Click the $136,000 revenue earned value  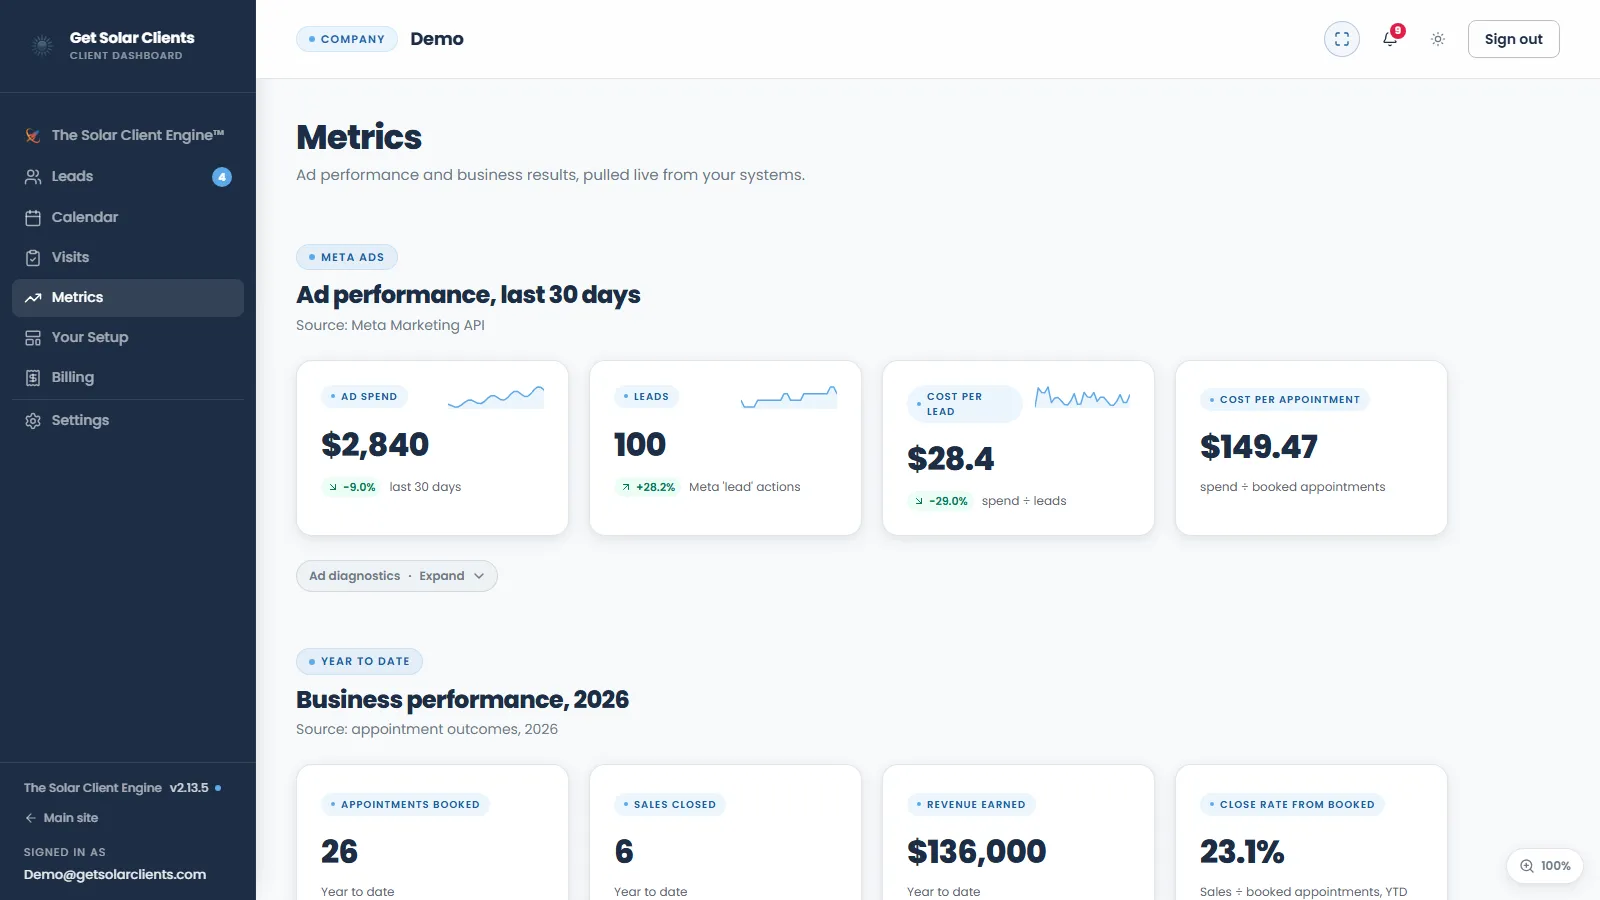[x=976, y=852]
